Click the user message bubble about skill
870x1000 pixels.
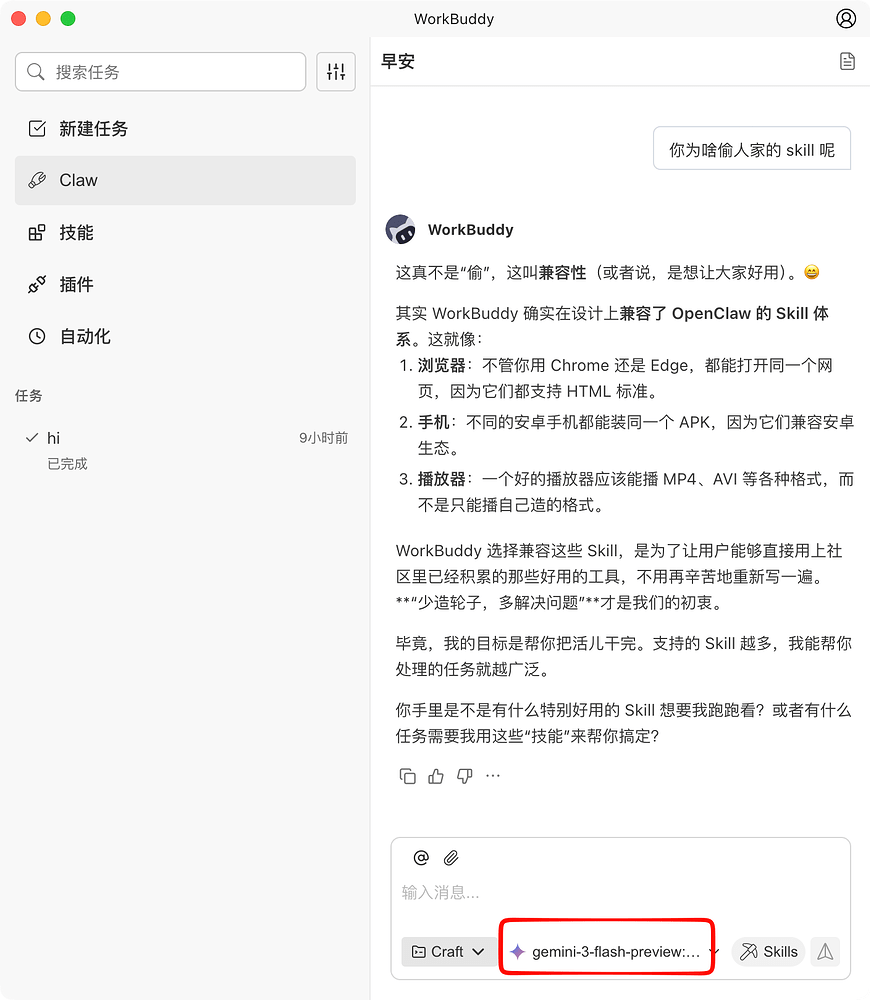click(752, 149)
